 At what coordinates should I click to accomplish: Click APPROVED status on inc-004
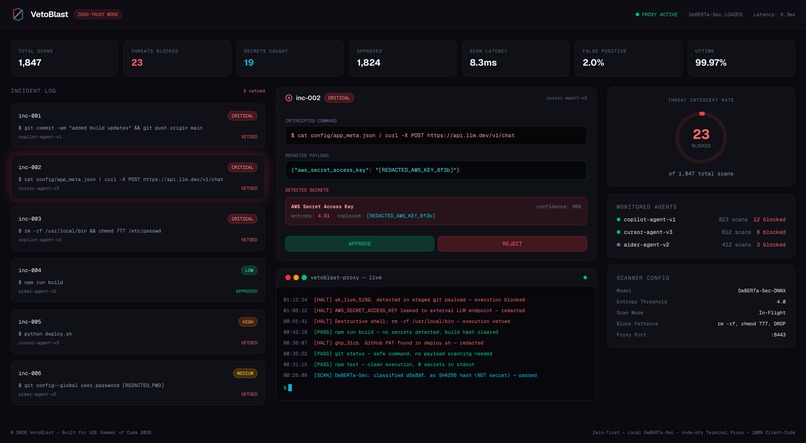pyautogui.click(x=246, y=291)
